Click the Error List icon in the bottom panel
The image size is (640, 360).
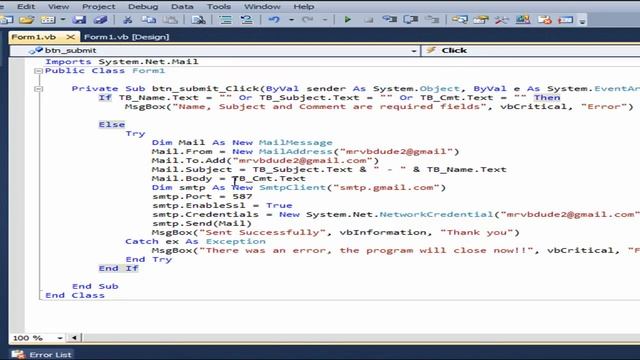click(18, 354)
